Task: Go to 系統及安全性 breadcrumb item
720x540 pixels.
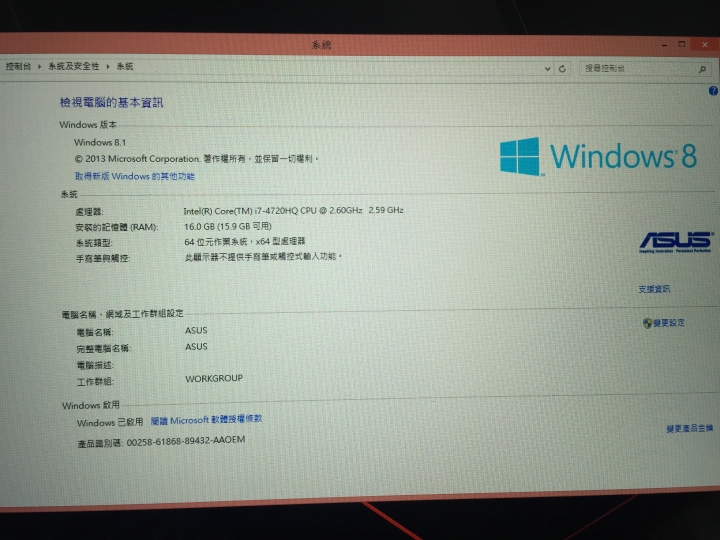Action: pyautogui.click(x=73, y=66)
